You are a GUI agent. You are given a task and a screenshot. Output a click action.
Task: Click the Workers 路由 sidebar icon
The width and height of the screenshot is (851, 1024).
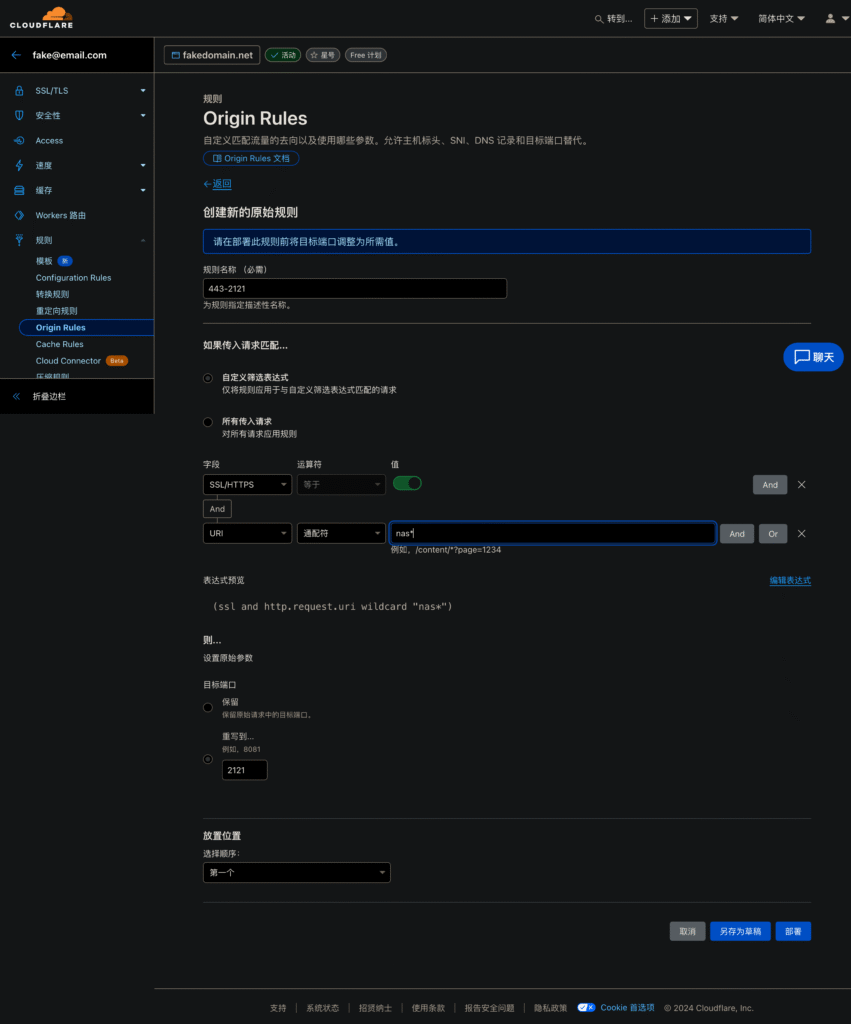18,216
